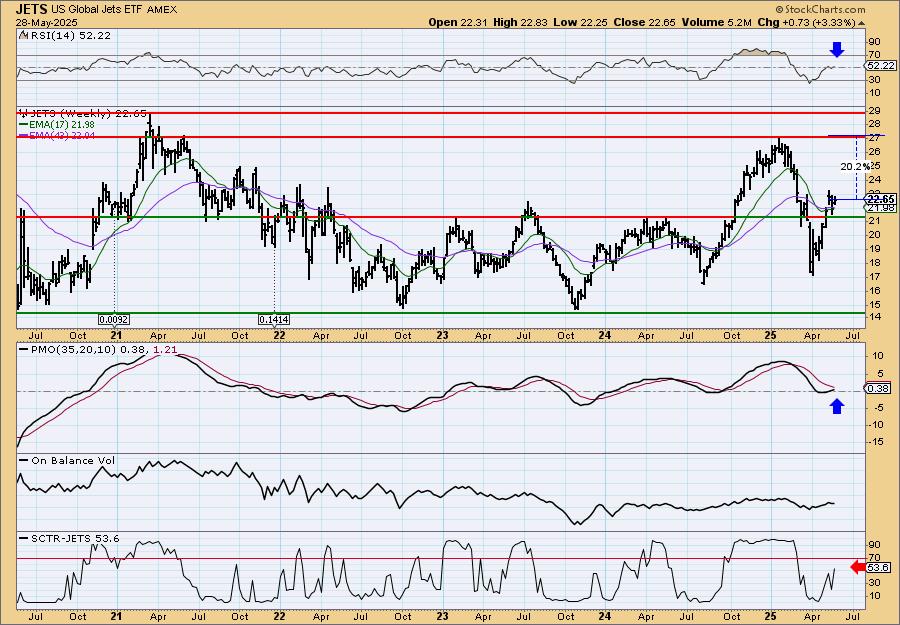Click the 30 label on SCTR axis

(x=873, y=583)
